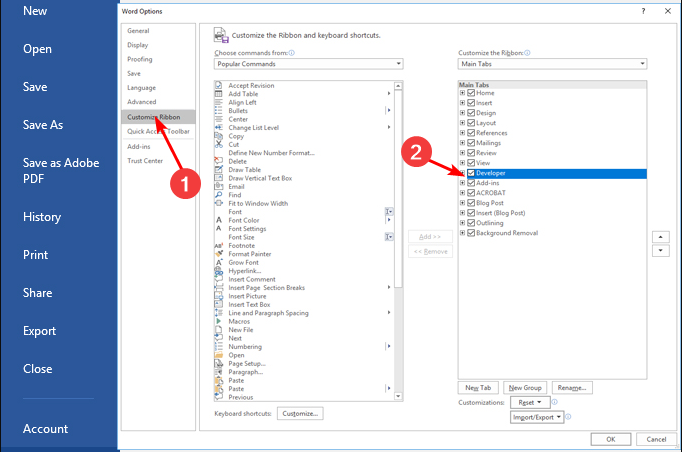The width and height of the screenshot is (682, 452).
Task: Open the Trust Center category
Action: [145, 161]
